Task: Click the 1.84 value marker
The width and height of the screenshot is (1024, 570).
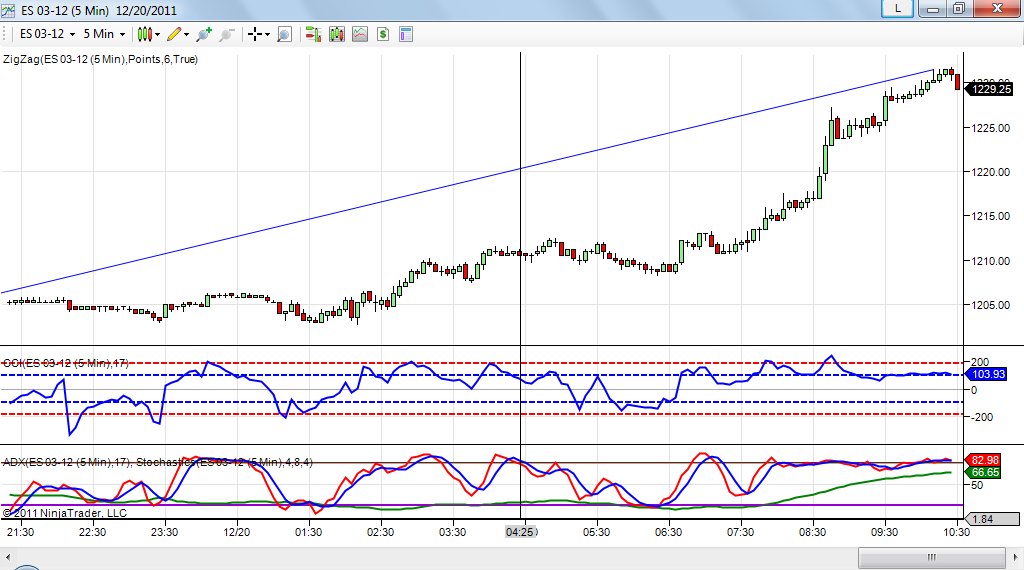Action: 991,519
